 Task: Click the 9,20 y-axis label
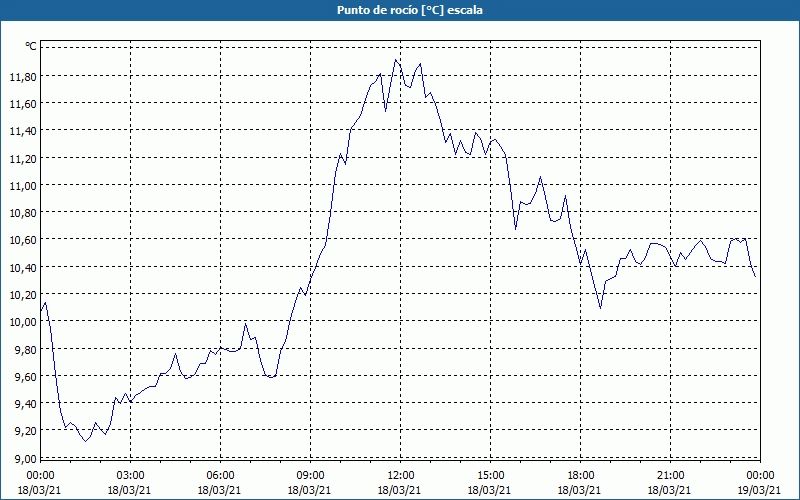pyautogui.click(x=26, y=431)
